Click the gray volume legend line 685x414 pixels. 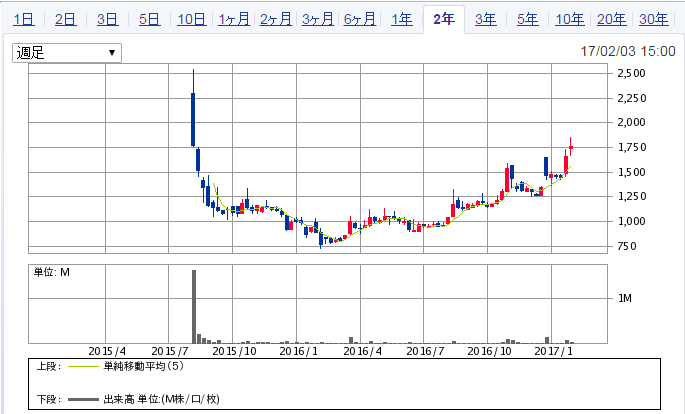click(83, 399)
